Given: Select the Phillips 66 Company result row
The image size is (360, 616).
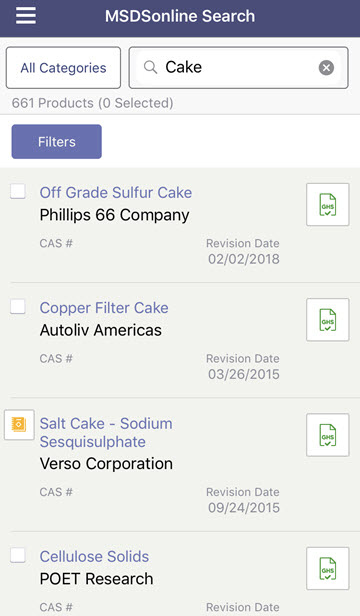Looking at the screenshot, I should (x=180, y=226).
